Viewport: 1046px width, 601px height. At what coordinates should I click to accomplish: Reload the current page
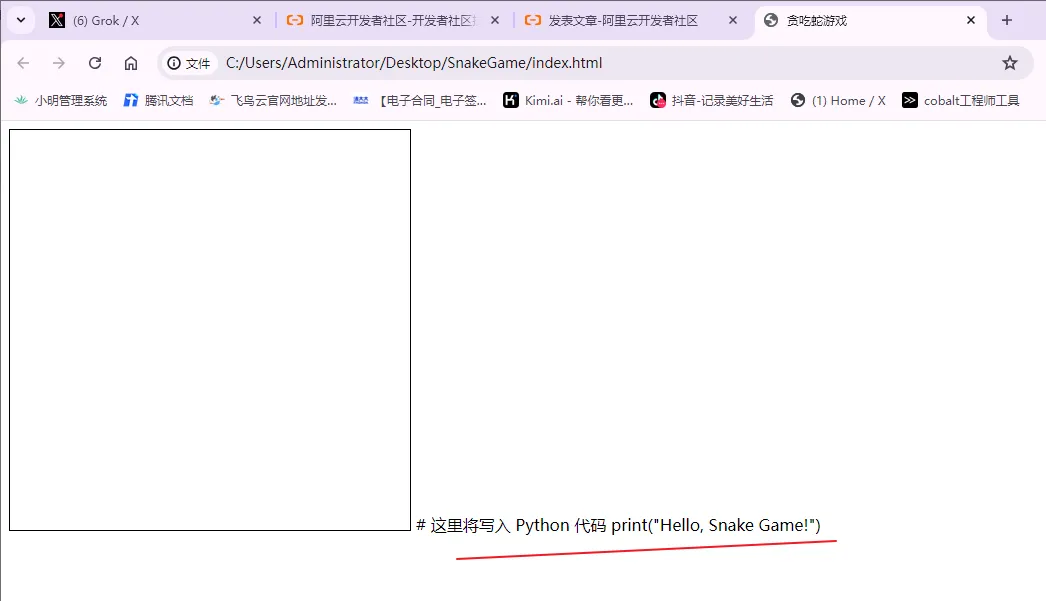[x=95, y=63]
